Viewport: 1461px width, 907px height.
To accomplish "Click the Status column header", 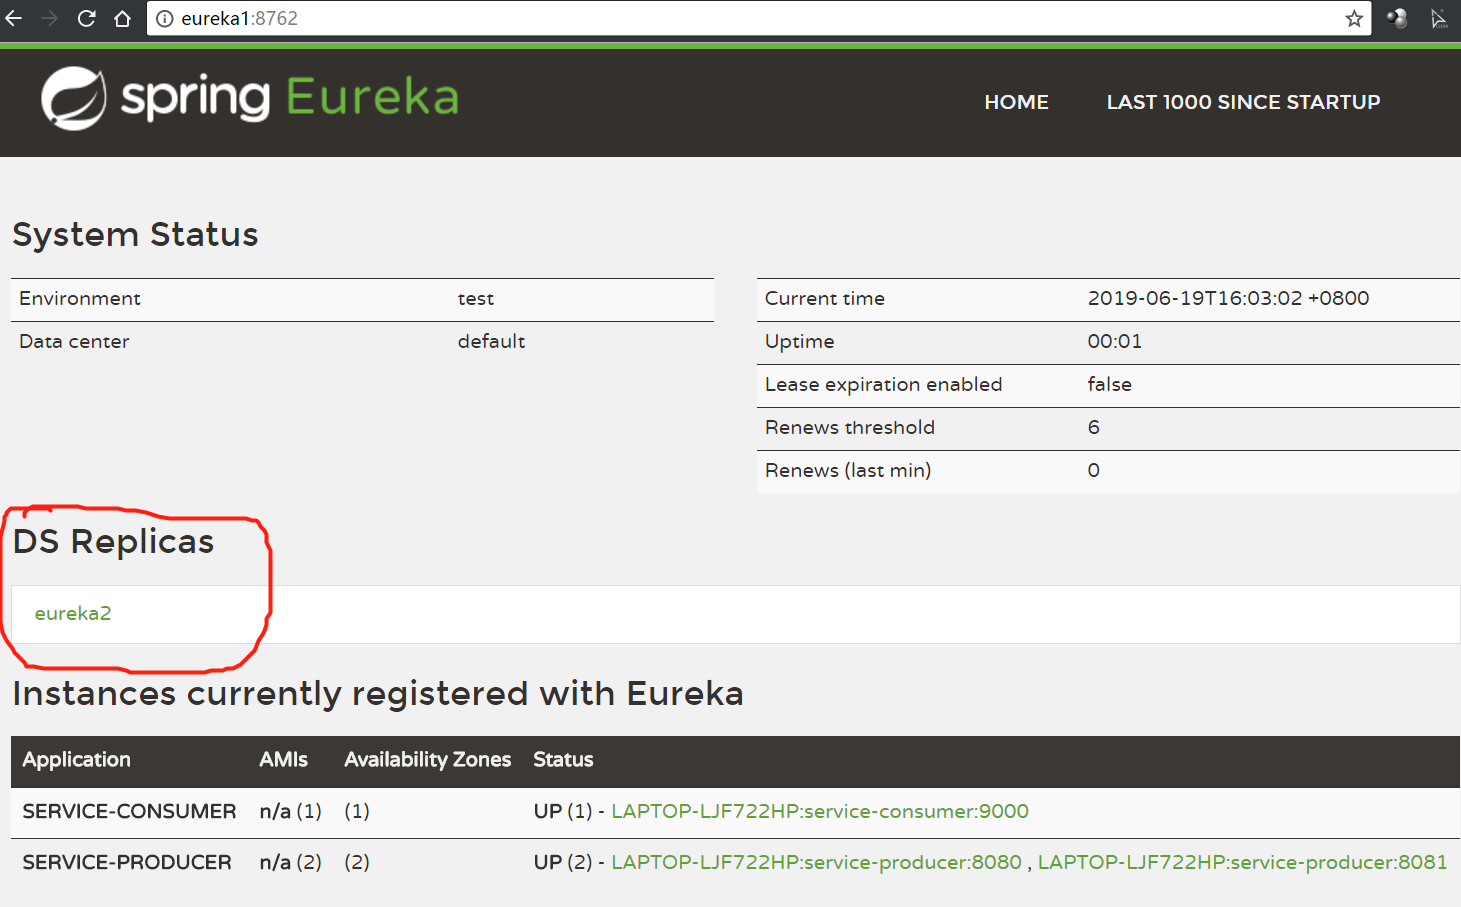I will pos(563,759).
